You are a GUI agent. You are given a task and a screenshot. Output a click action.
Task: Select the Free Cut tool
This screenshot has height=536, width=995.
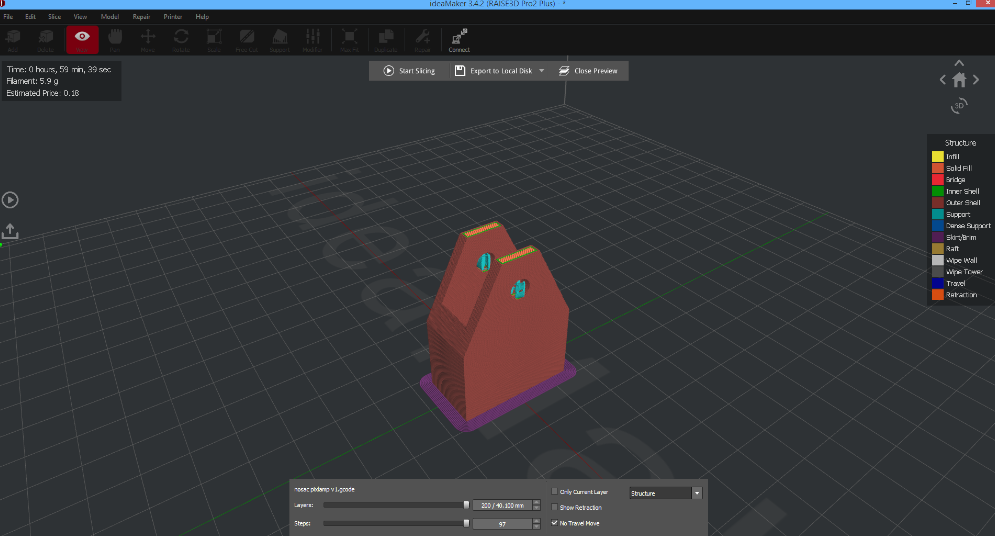click(247, 39)
